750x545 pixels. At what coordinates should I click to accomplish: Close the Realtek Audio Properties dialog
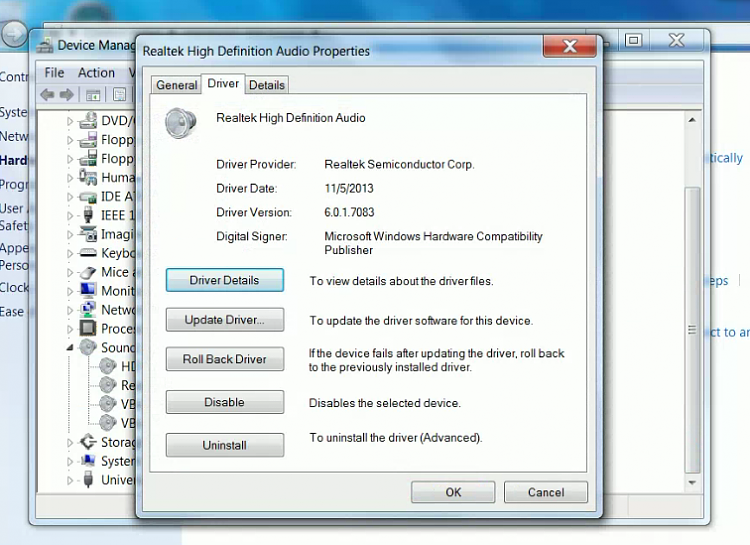click(570, 46)
